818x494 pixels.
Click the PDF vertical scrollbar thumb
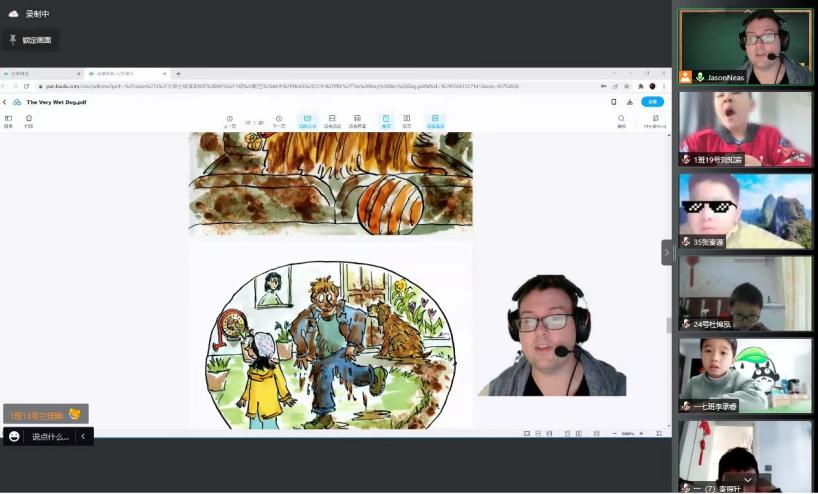point(669,326)
